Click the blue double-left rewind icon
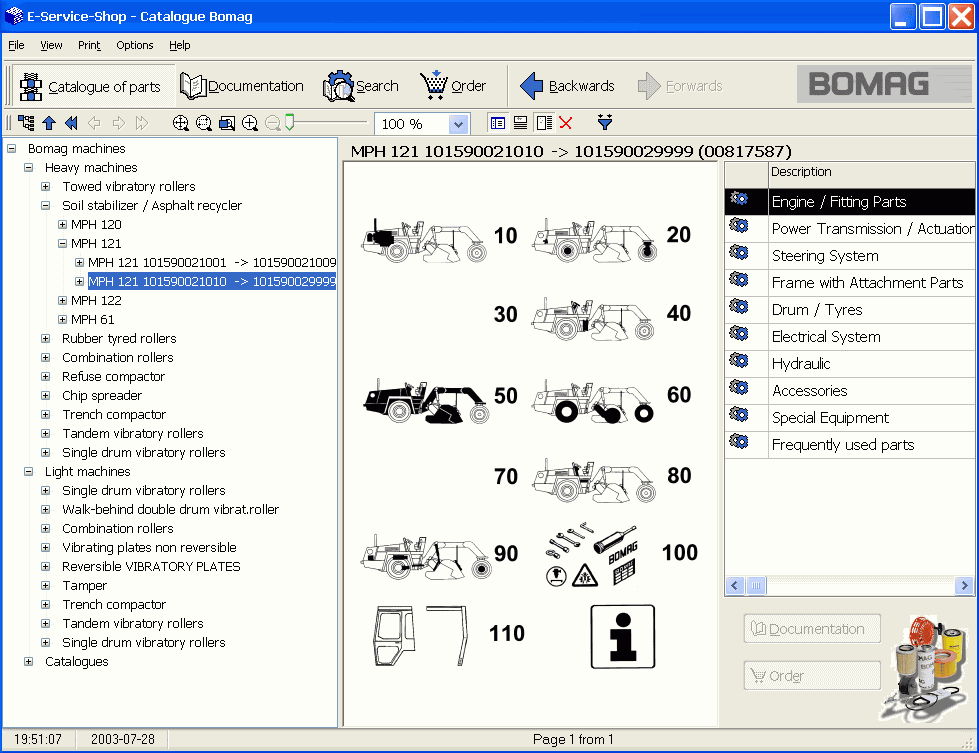979x753 pixels. (72, 123)
